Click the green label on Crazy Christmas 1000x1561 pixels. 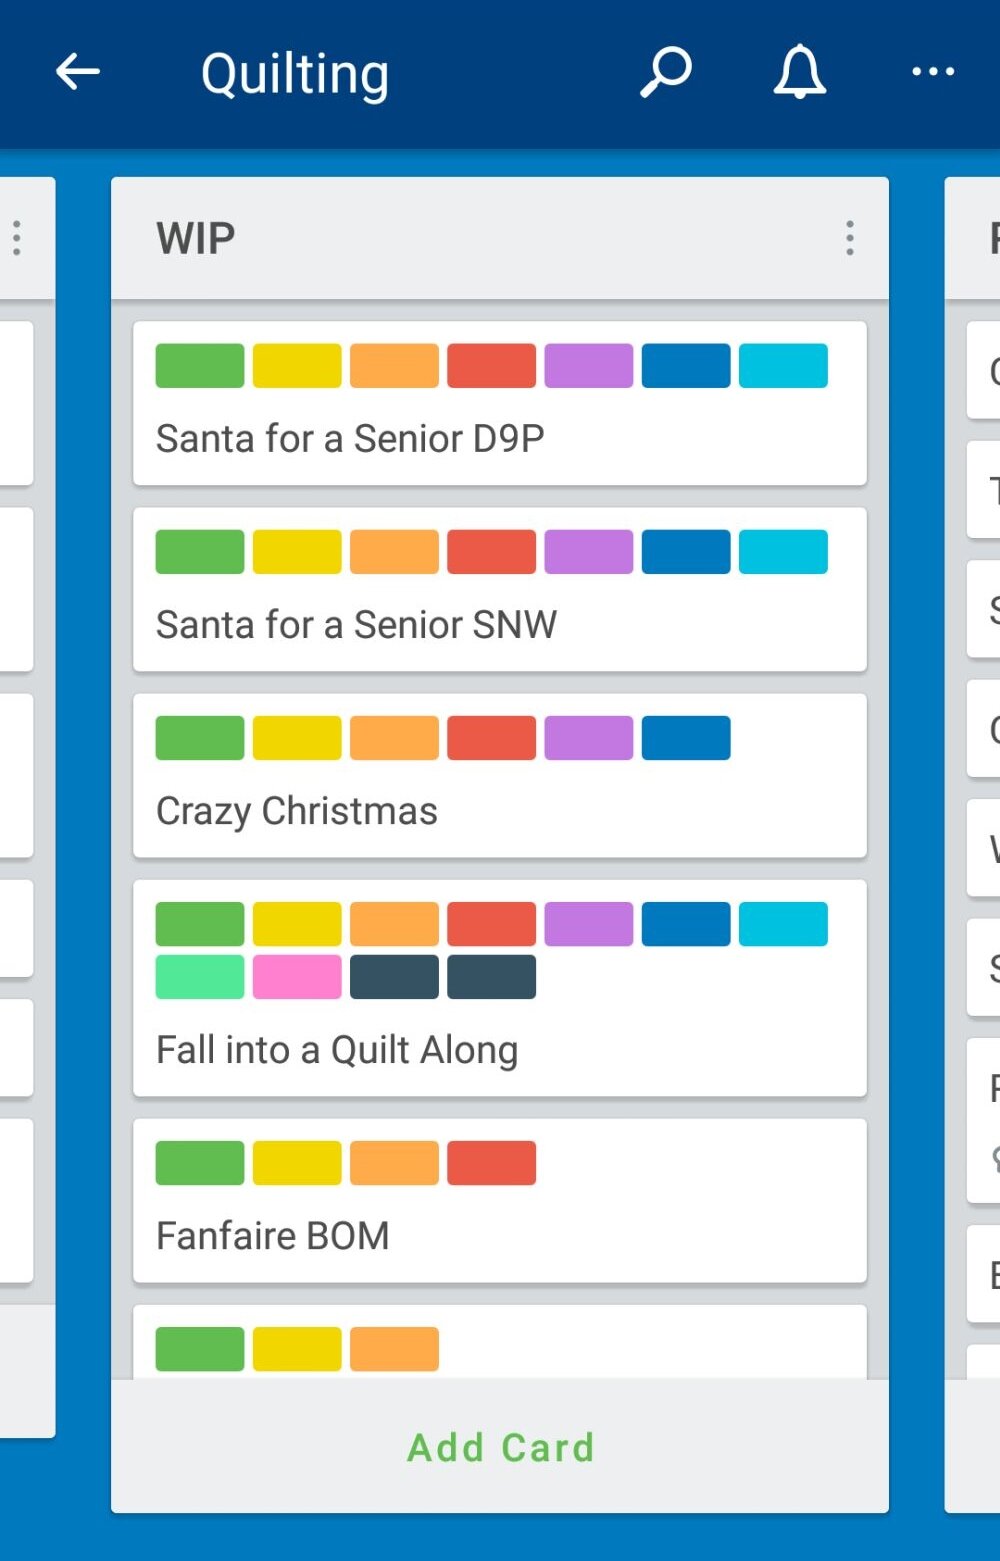point(200,738)
